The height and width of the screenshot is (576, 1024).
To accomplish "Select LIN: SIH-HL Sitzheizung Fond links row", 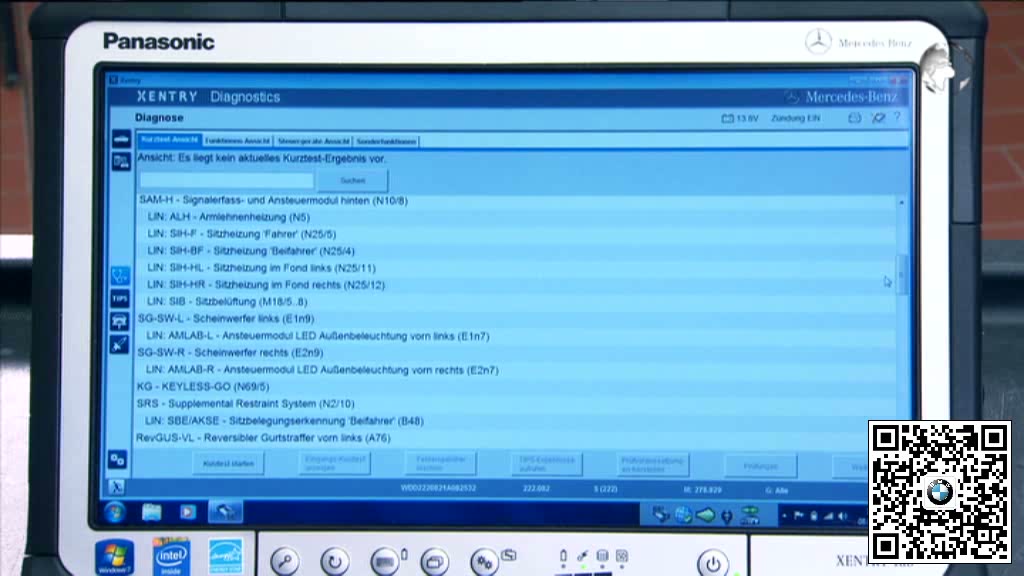I will [516, 268].
